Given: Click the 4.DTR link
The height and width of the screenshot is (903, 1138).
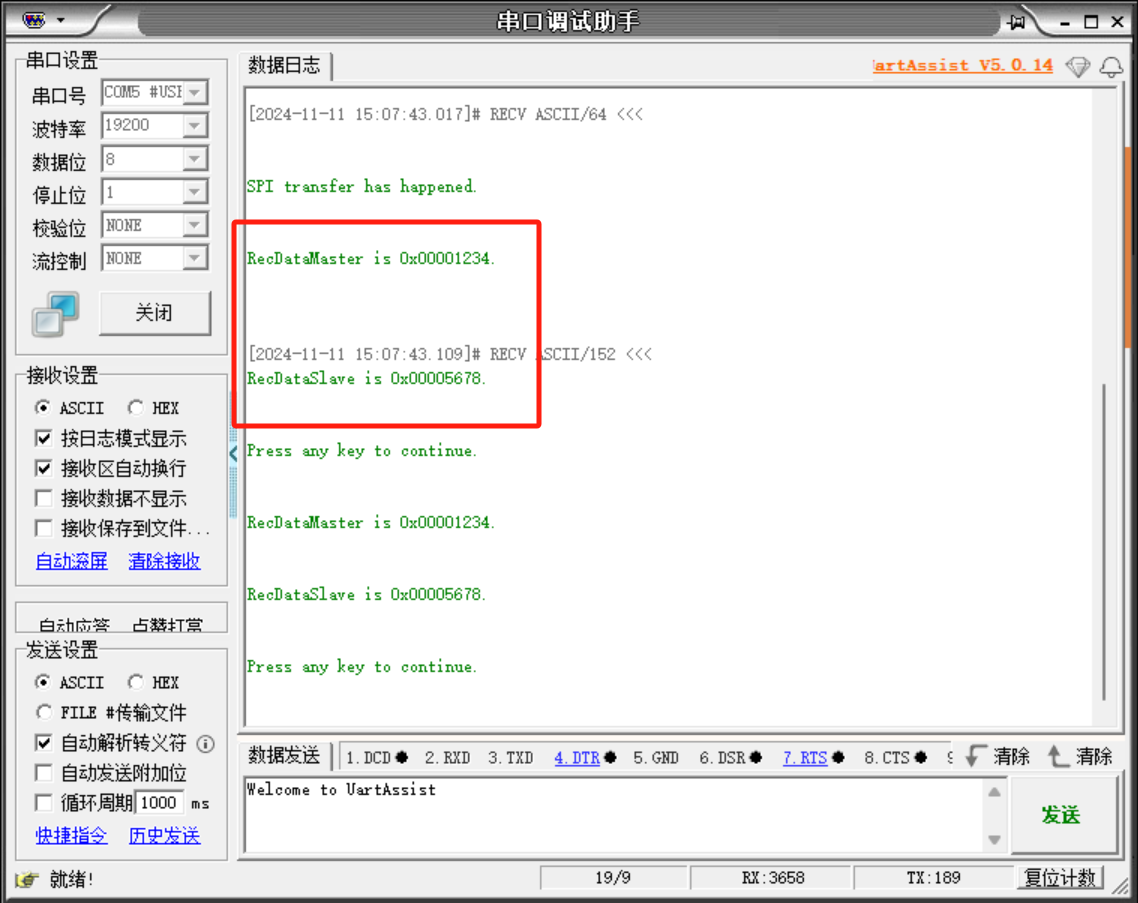Looking at the screenshot, I should (577, 758).
